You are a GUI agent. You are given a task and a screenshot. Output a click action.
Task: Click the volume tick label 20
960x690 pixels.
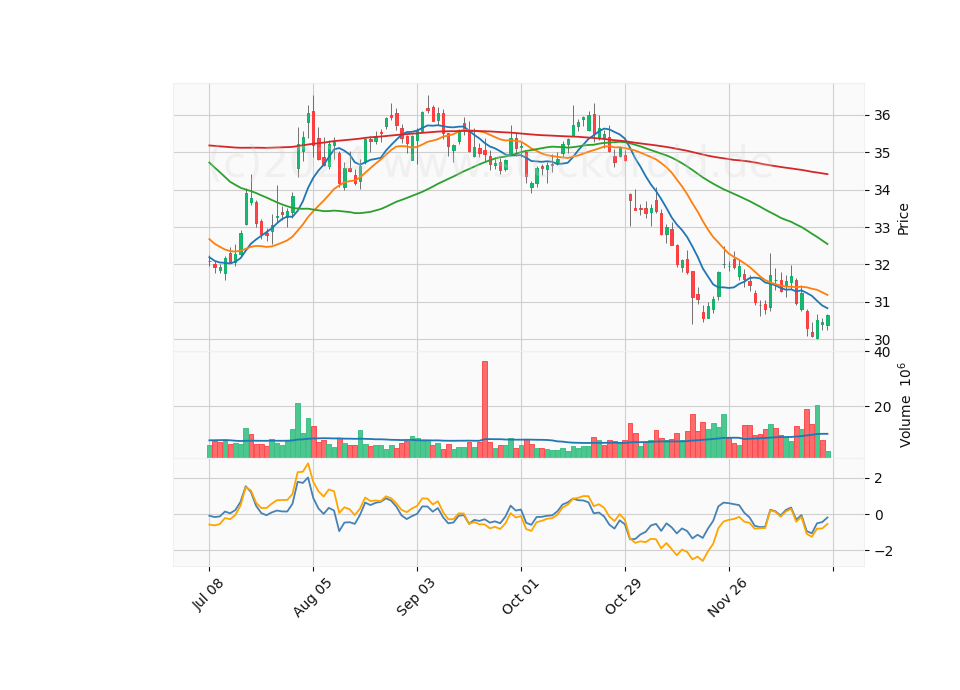coord(882,407)
